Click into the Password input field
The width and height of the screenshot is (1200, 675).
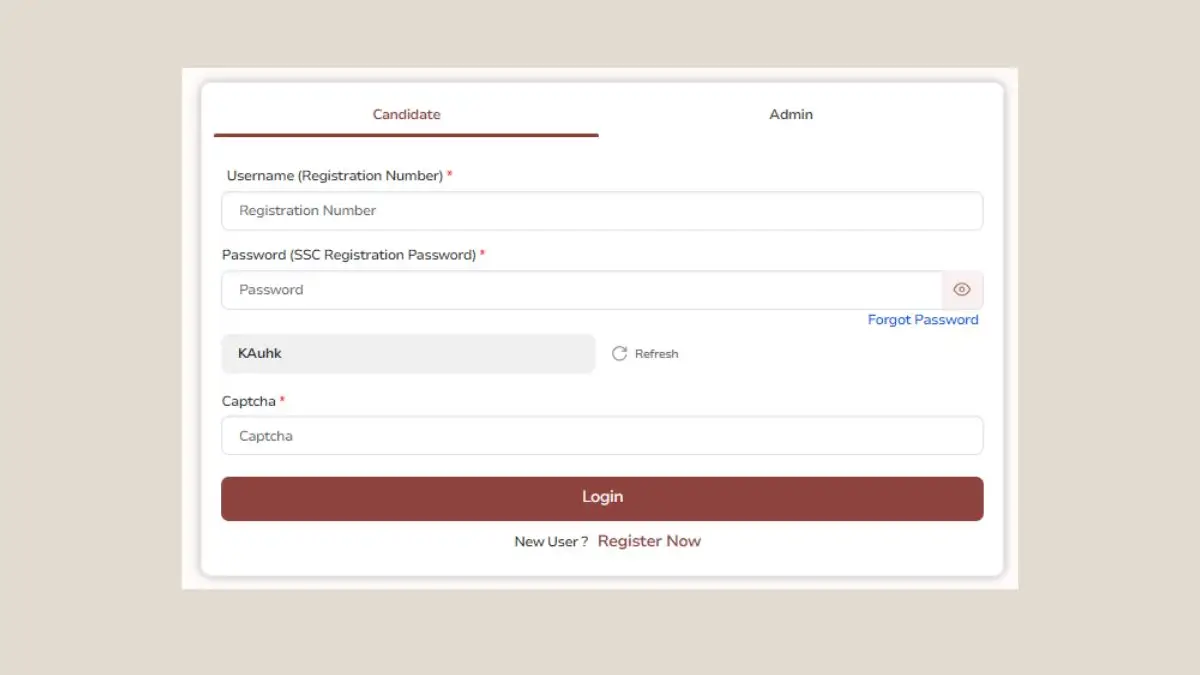(x=581, y=290)
